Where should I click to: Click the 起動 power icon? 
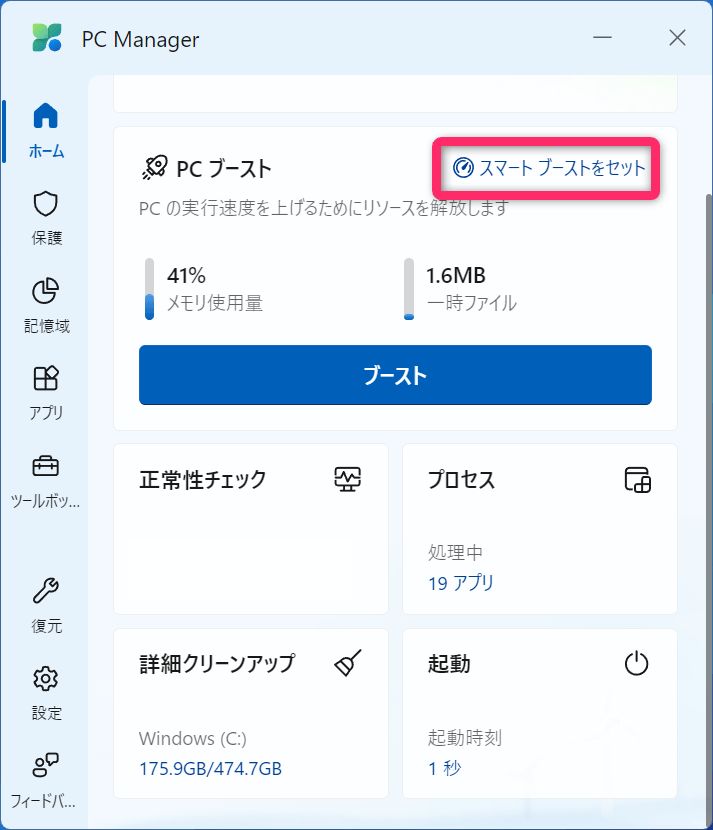(637, 663)
